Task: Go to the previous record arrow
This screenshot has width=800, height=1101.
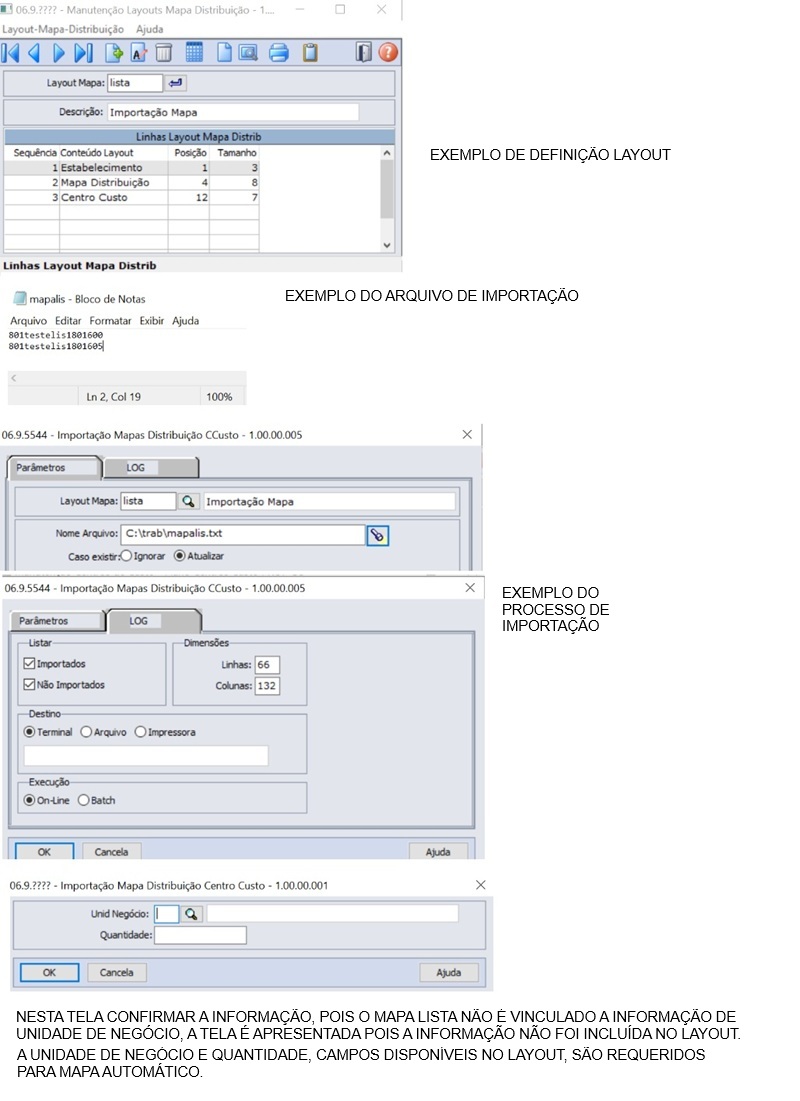Action: 34,53
